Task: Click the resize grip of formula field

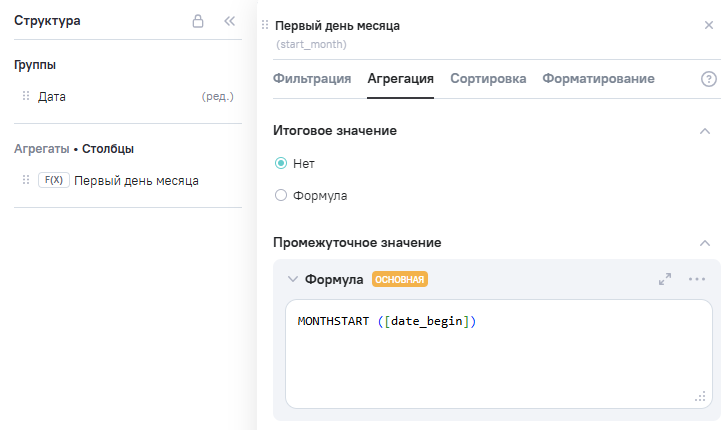Action: (700, 397)
